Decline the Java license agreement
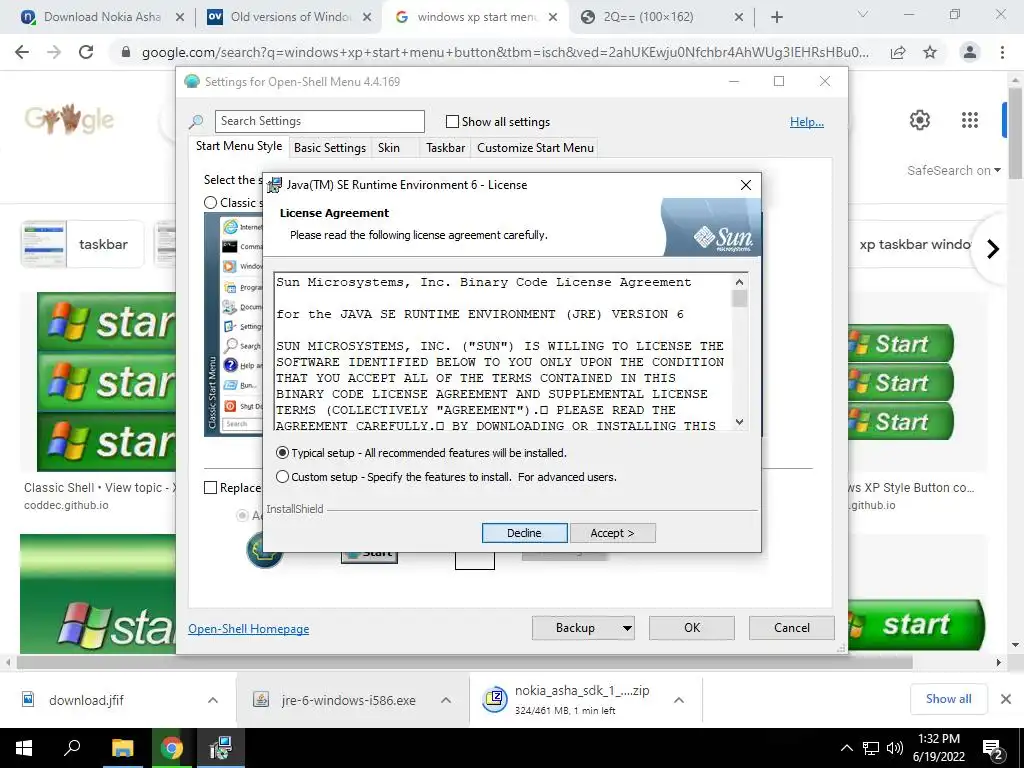The image size is (1024, 768). pos(524,533)
